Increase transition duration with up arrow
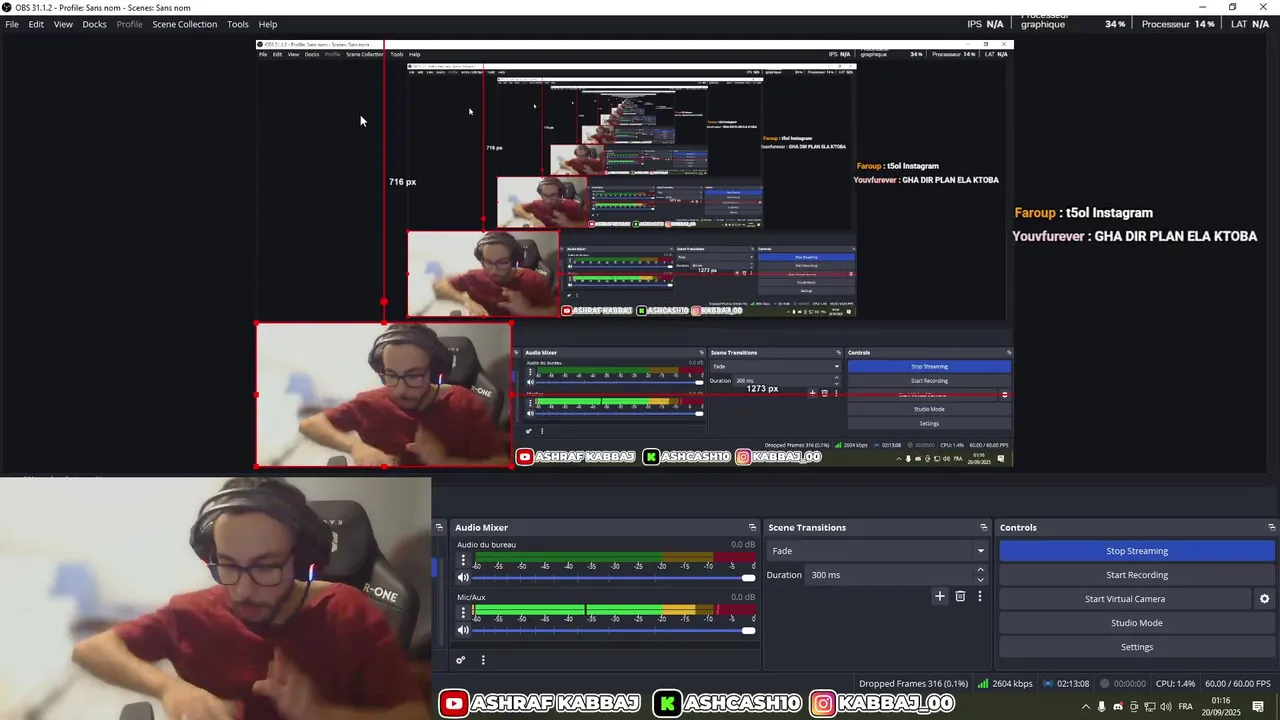This screenshot has width=1280, height=720. click(x=980, y=570)
